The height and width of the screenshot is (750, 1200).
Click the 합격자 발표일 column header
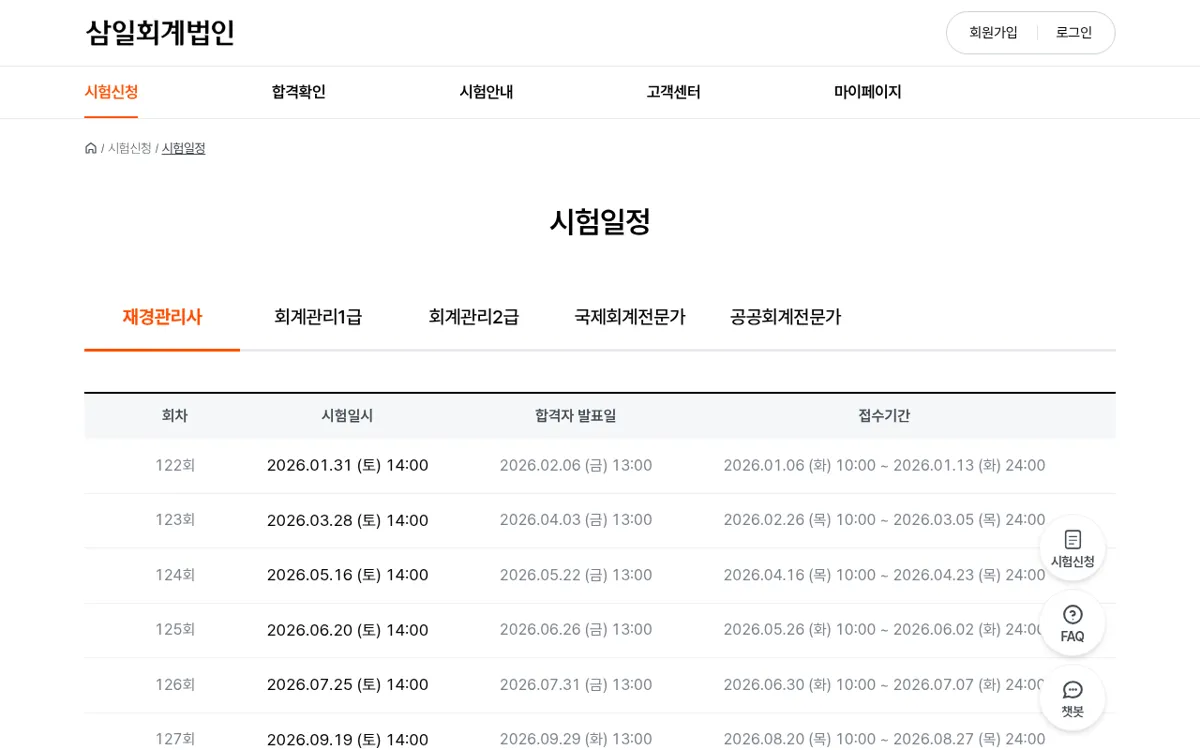(x=576, y=416)
